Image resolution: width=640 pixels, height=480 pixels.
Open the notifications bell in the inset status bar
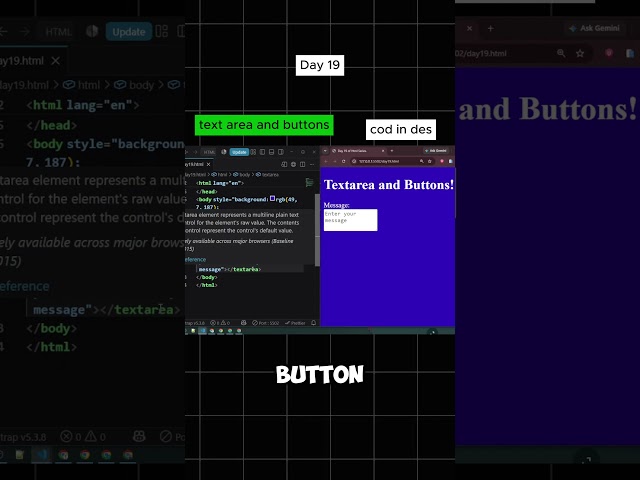tap(313, 323)
